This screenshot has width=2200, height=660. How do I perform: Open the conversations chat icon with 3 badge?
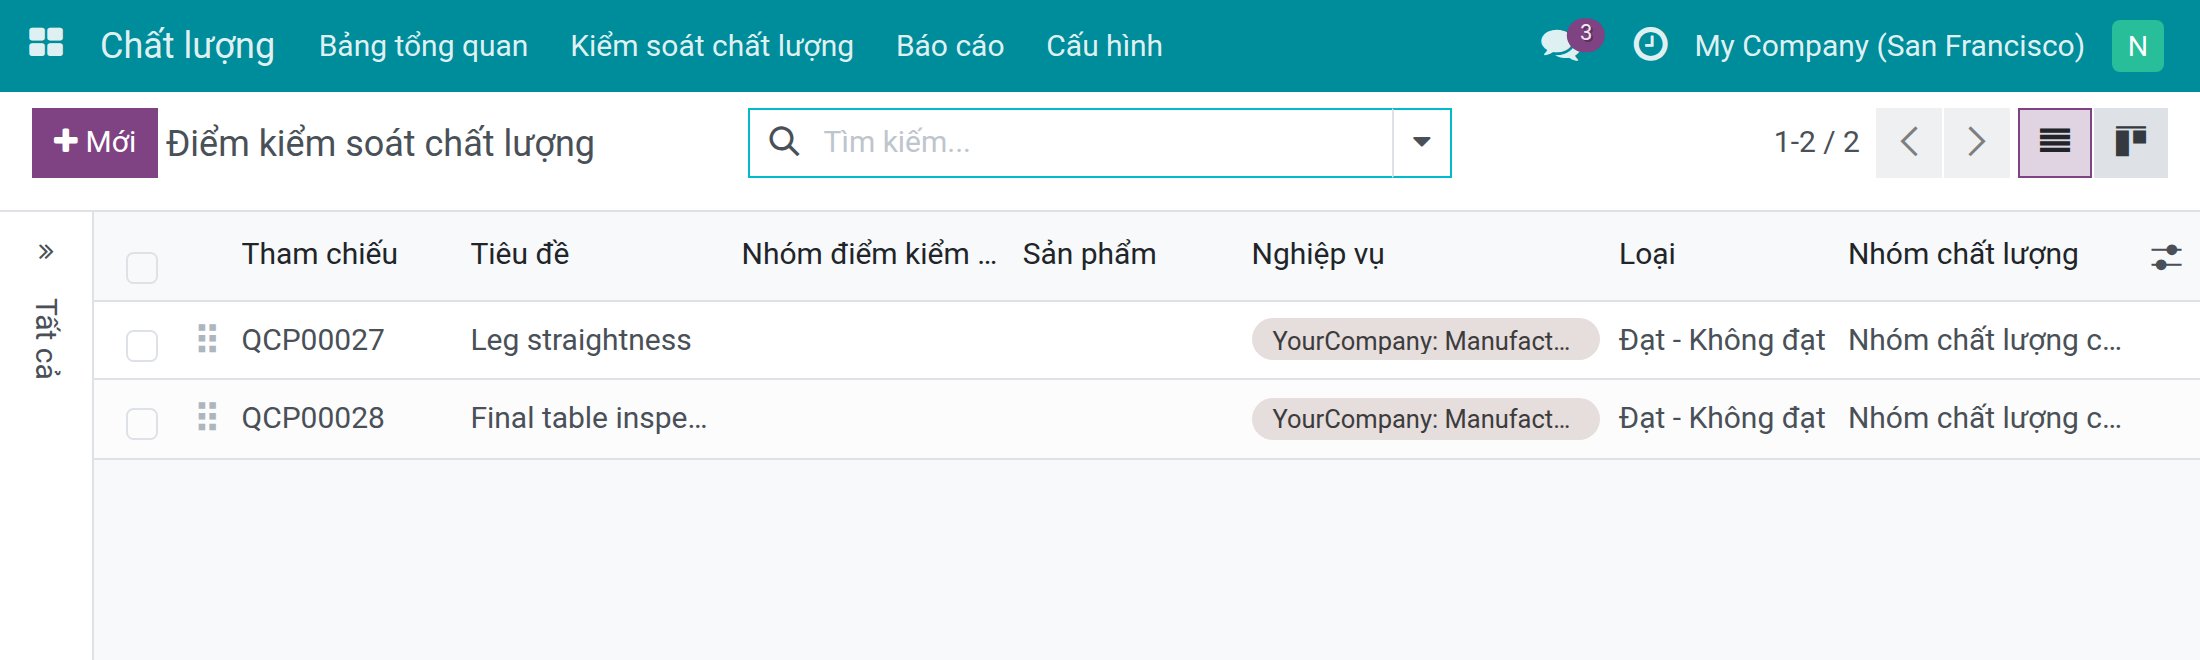pyautogui.click(x=1570, y=42)
